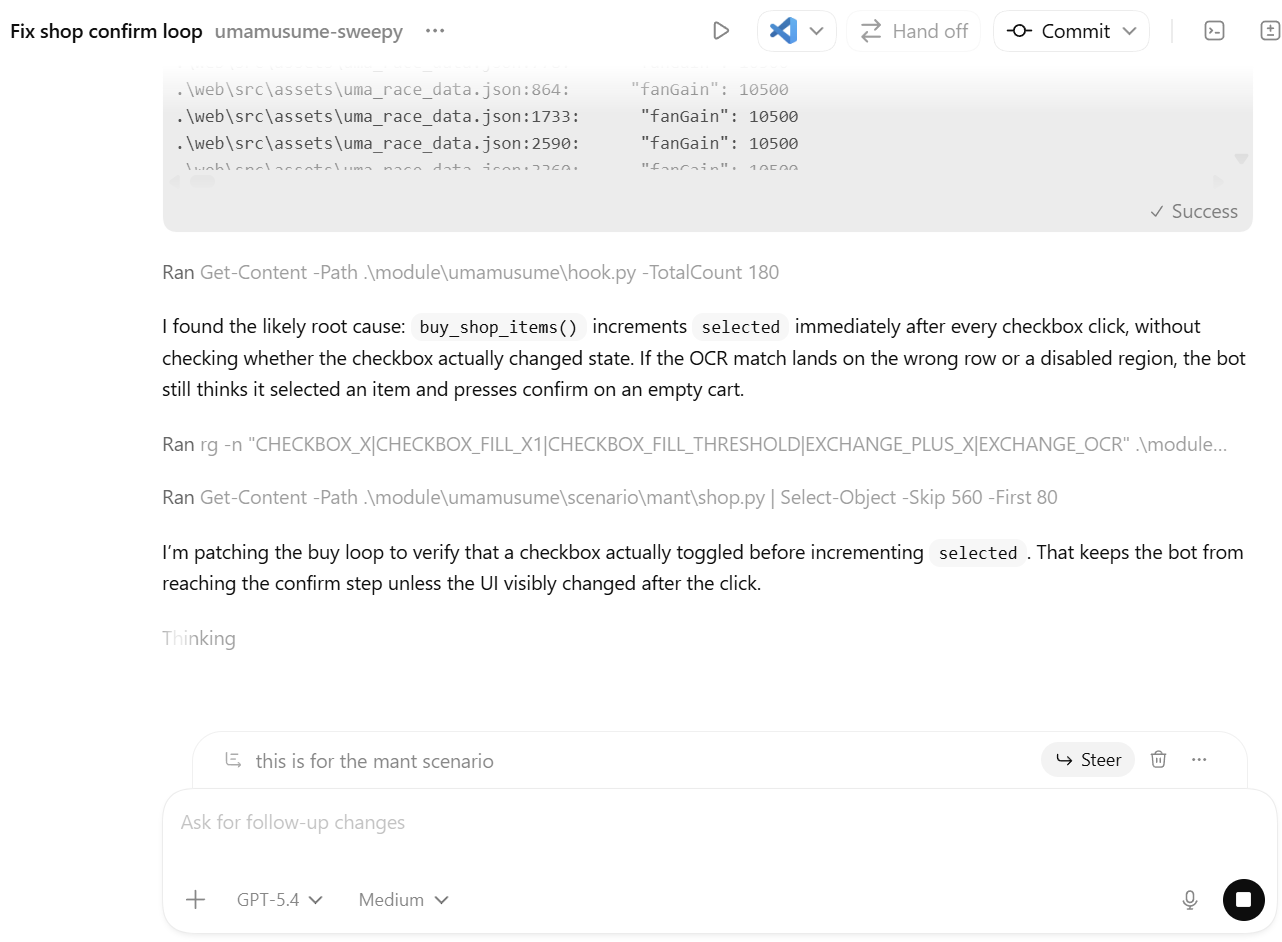Click the output block's right scroll arrow

point(1218,182)
